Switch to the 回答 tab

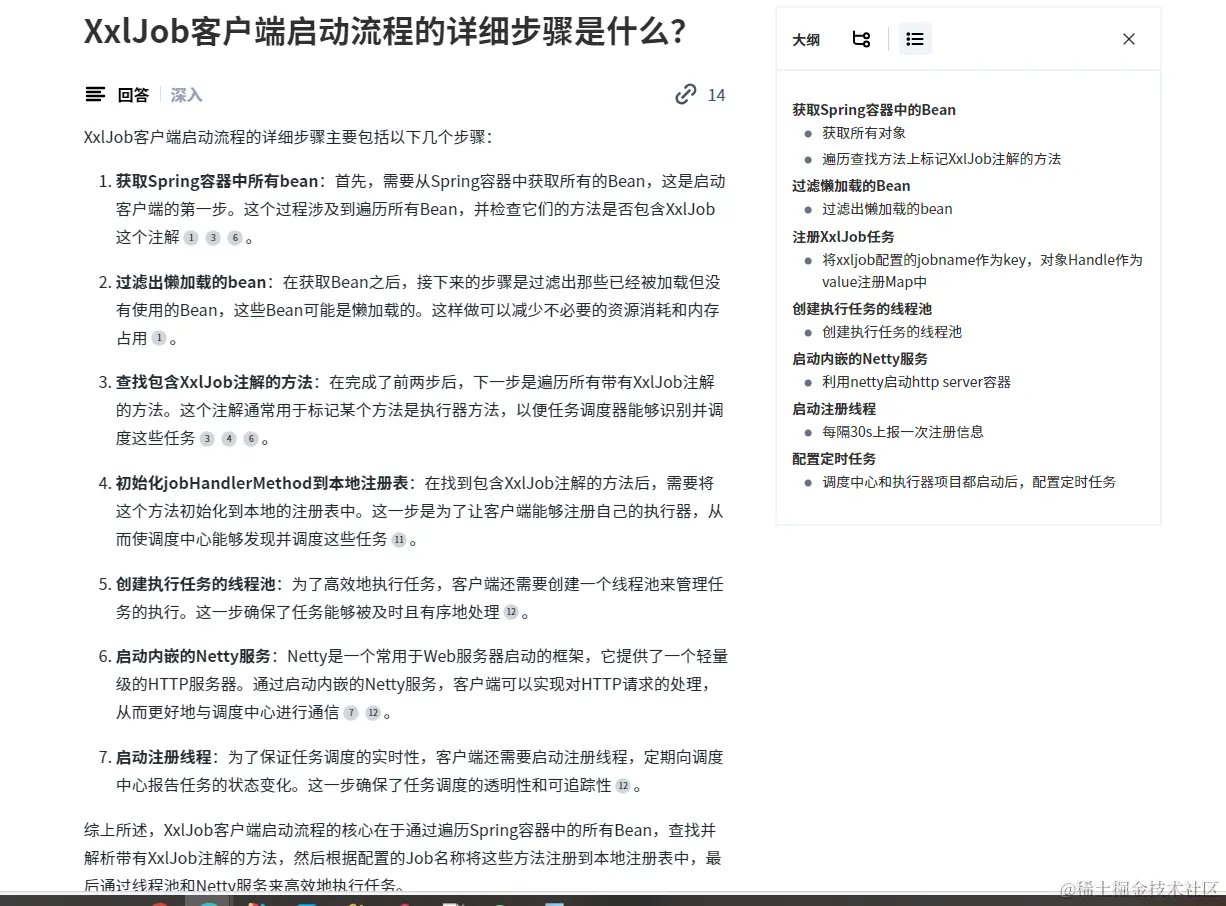pos(133,95)
